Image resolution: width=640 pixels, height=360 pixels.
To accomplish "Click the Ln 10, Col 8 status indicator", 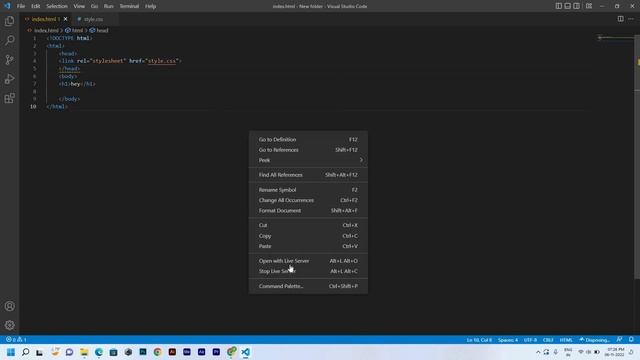I will (x=479, y=340).
